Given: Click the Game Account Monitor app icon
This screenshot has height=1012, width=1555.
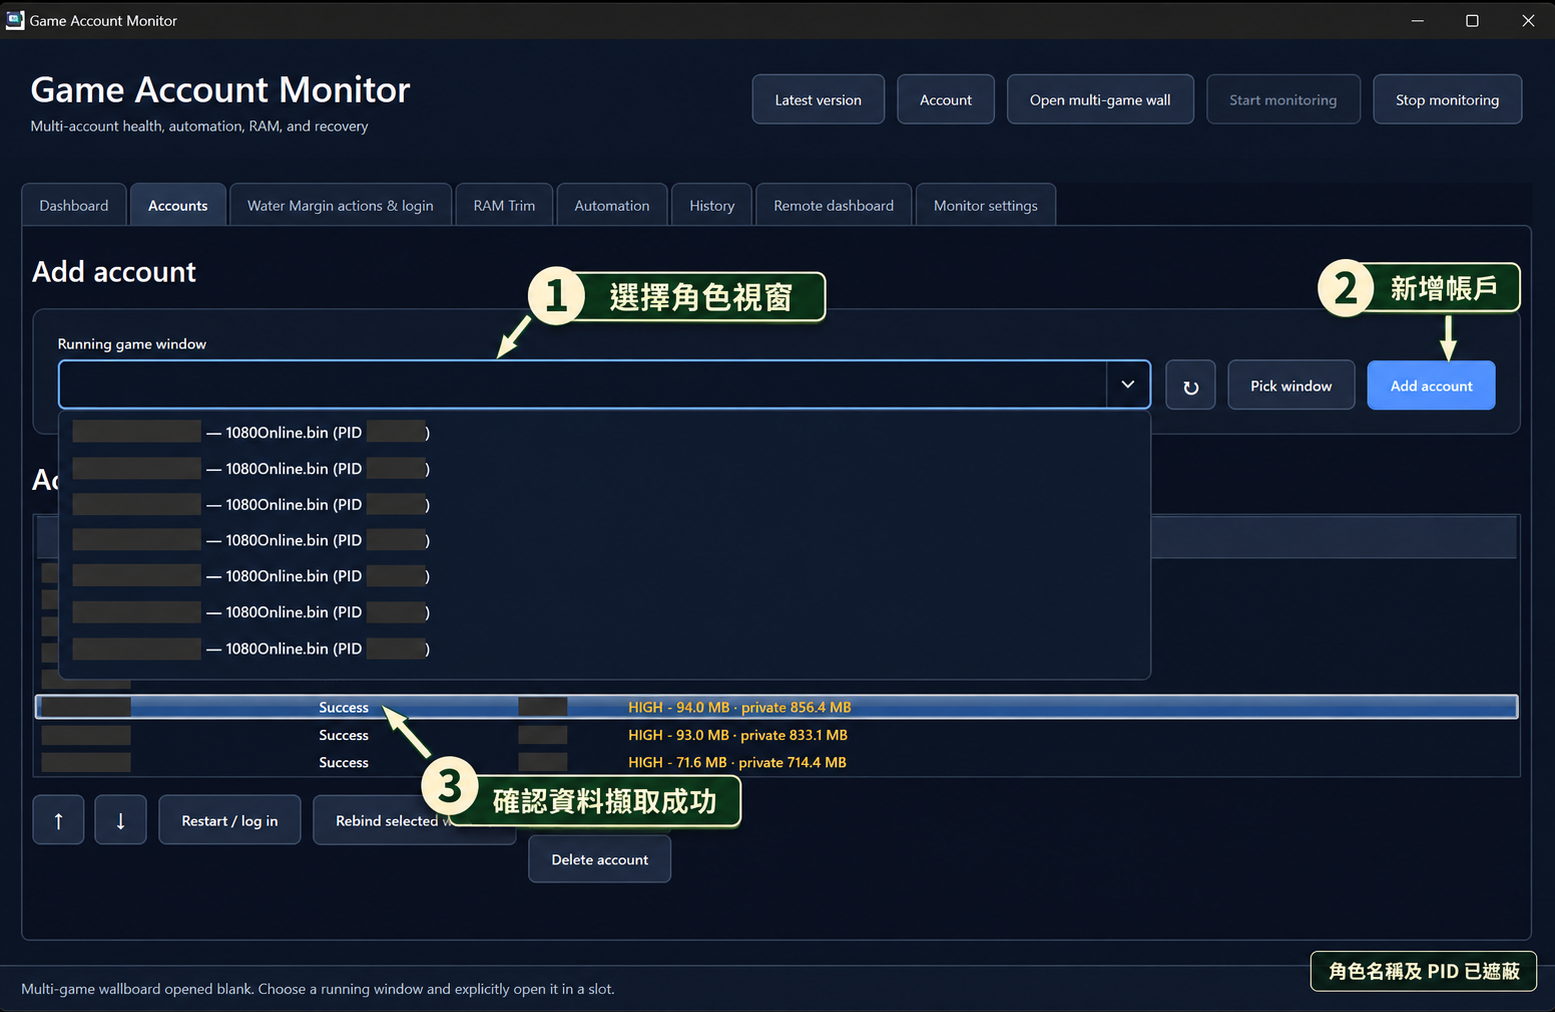Looking at the screenshot, I should point(14,20).
